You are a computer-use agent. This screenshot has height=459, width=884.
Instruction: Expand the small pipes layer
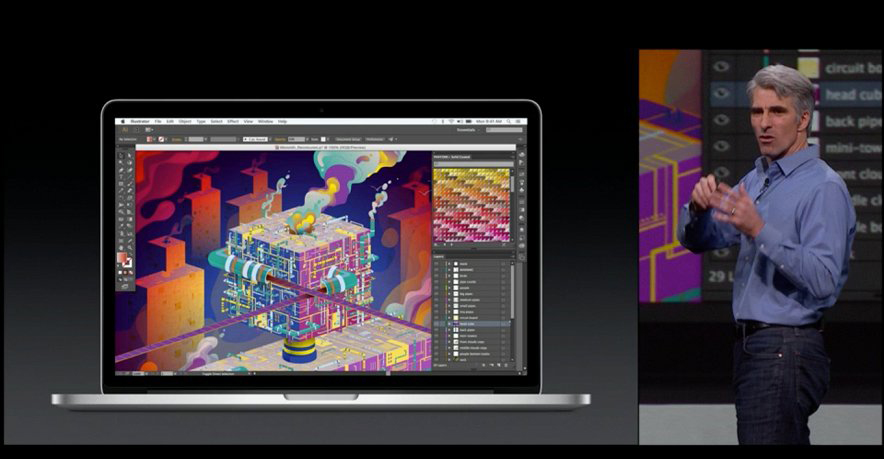tap(449, 306)
